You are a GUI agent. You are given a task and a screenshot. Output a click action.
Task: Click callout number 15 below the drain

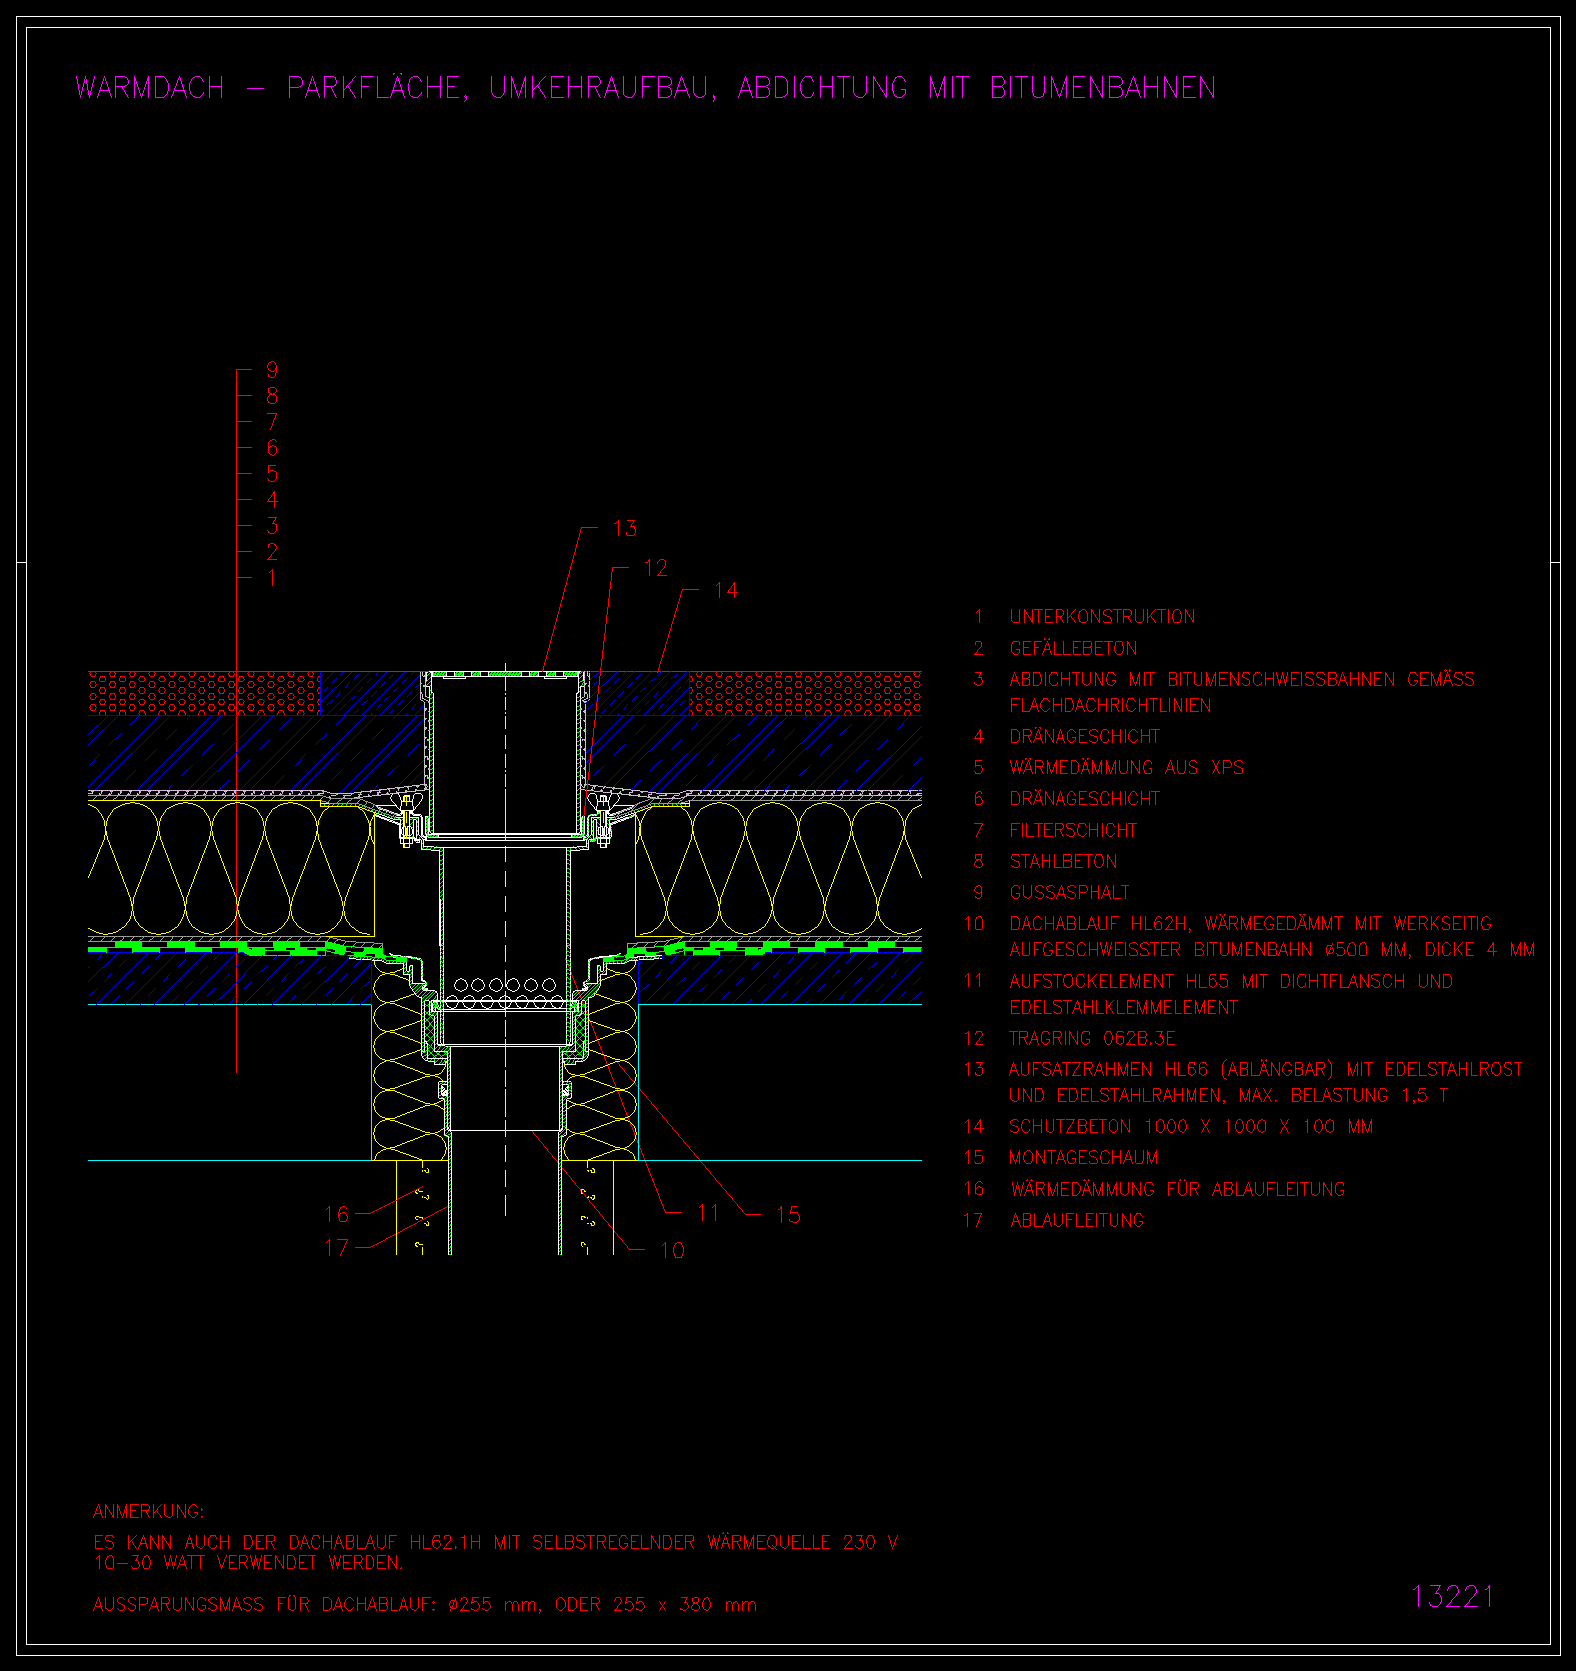click(x=788, y=1215)
